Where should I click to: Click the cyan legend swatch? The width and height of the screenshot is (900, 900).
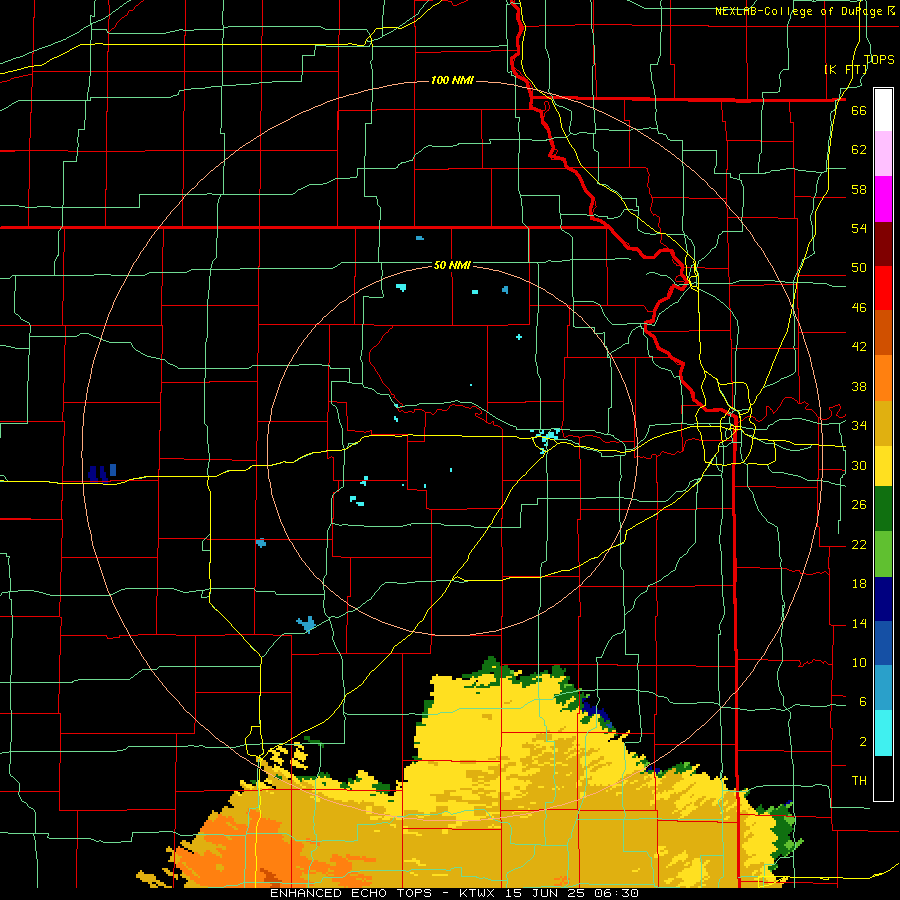883,733
